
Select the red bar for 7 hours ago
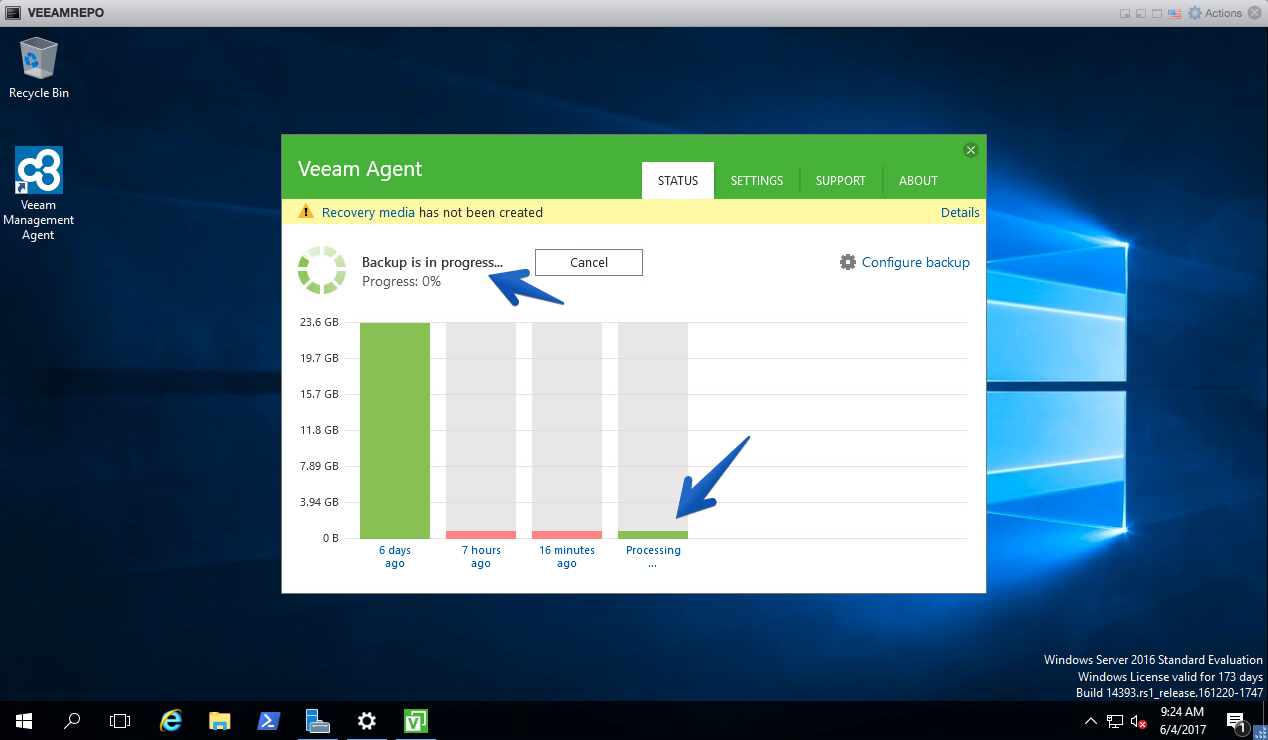pyautogui.click(x=481, y=535)
